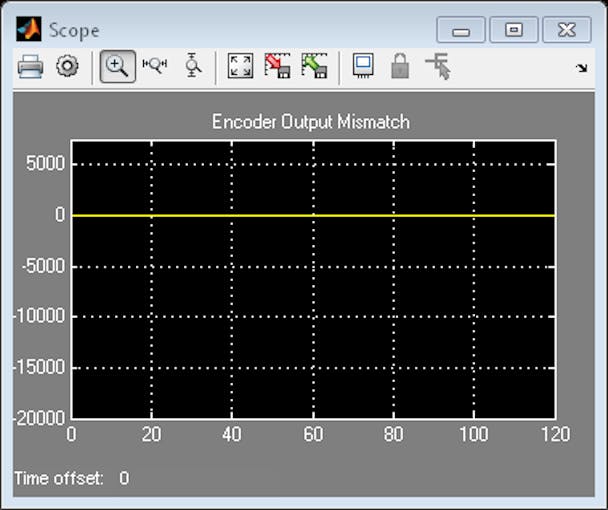Toggle the floating scope icon
This screenshot has height=510, width=608.
click(363, 65)
